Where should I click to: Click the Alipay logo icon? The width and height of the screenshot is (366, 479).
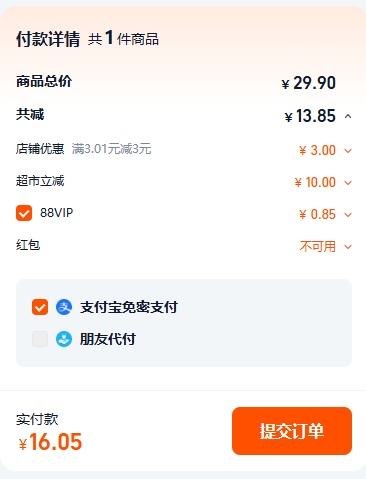click(64, 307)
